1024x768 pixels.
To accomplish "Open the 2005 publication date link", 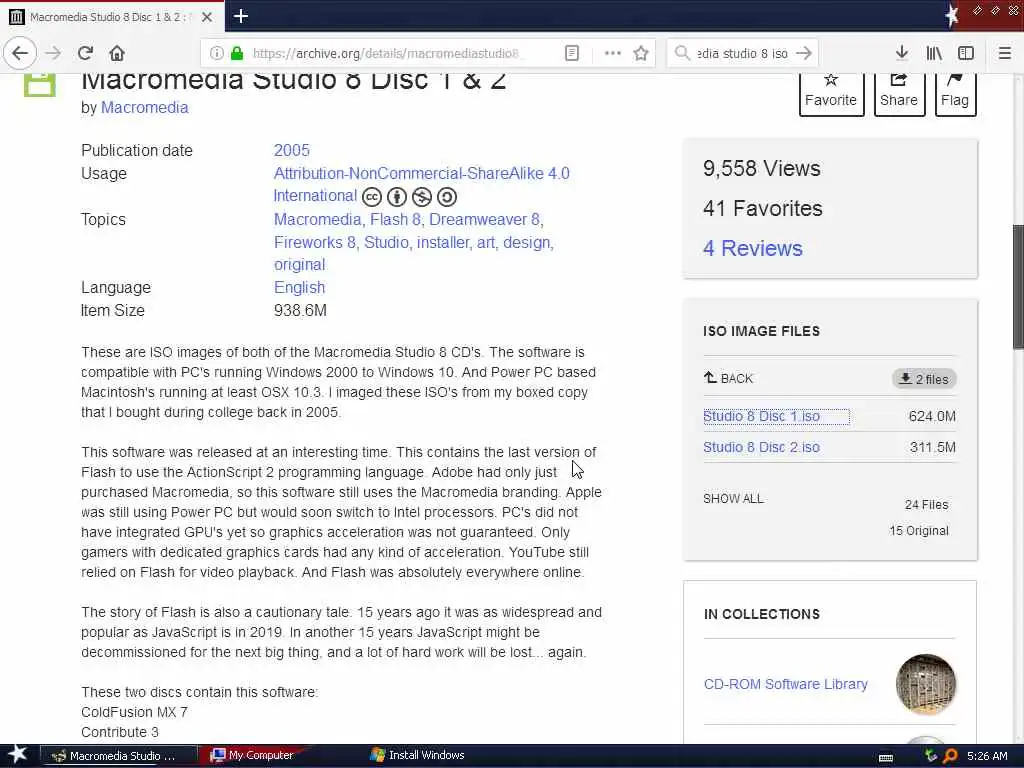I will (291, 150).
